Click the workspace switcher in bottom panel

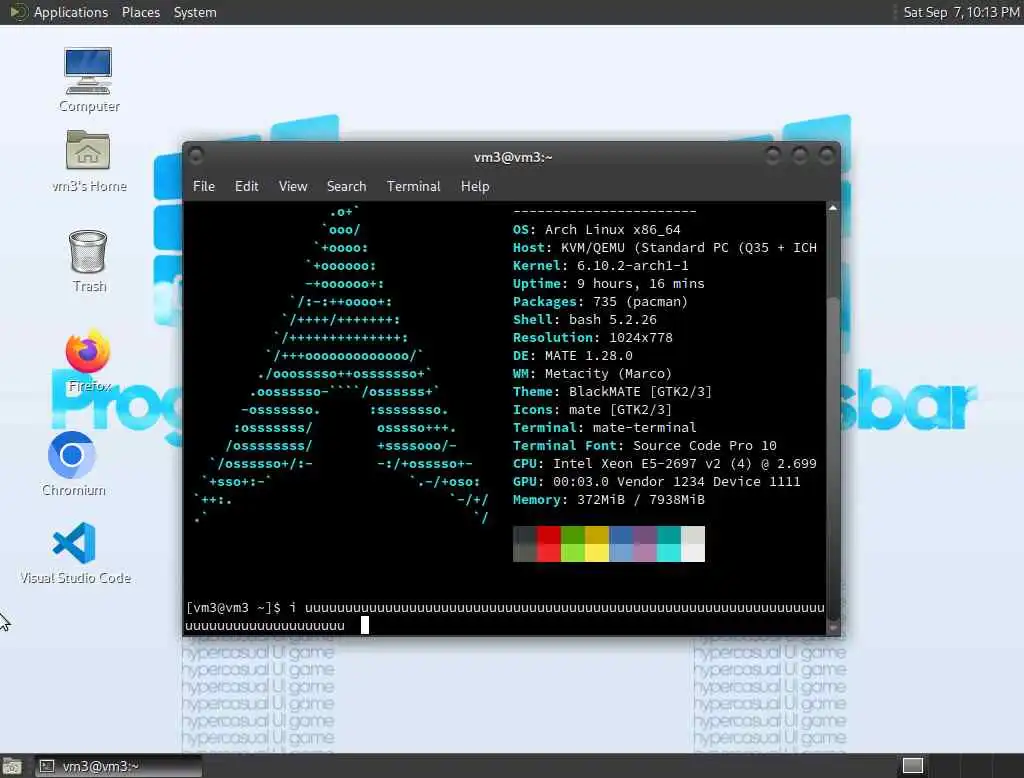pos(912,766)
